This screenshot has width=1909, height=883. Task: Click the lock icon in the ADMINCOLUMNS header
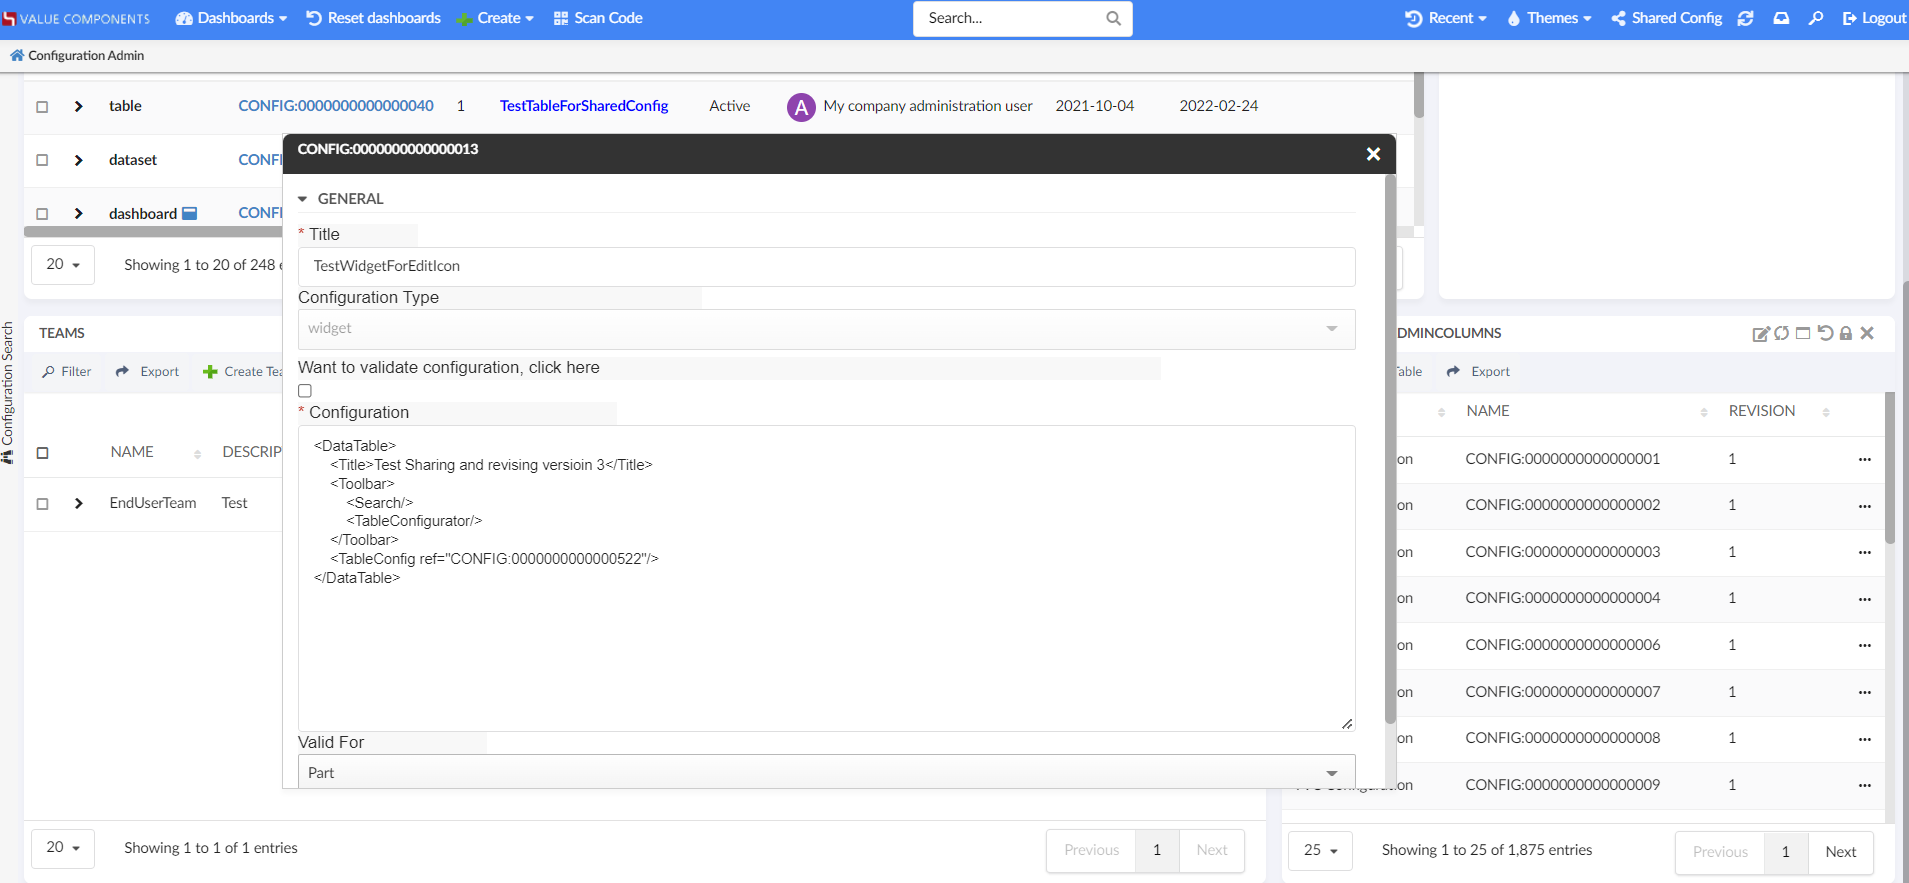click(x=1846, y=334)
